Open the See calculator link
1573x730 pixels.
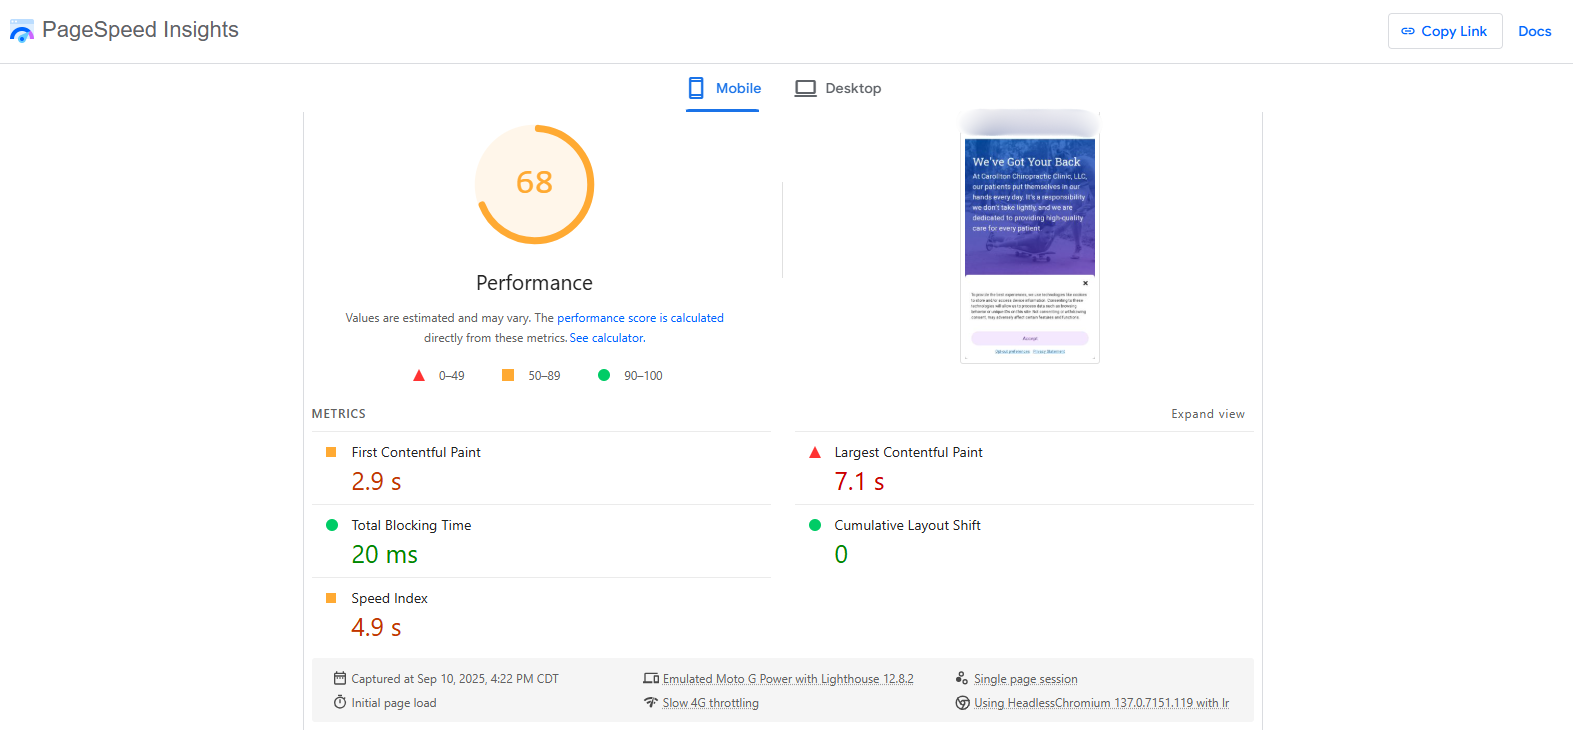point(607,338)
